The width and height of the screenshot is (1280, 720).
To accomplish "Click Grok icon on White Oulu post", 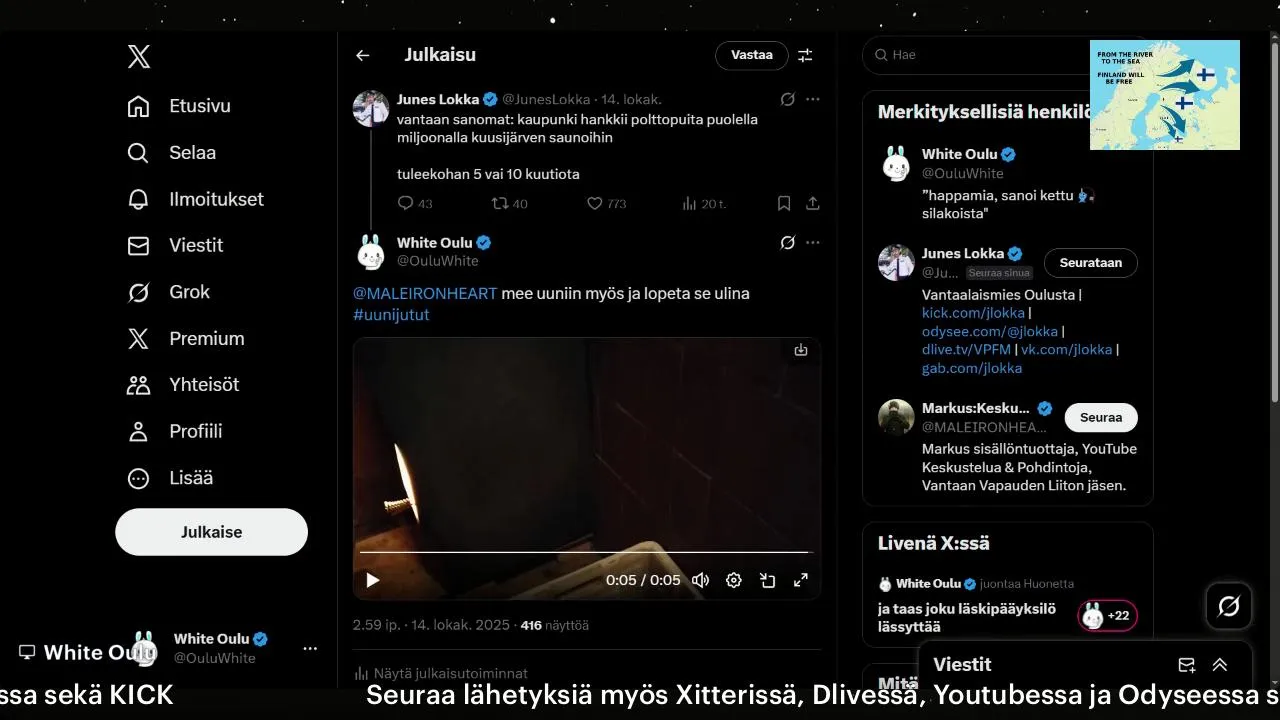I will click(x=788, y=242).
